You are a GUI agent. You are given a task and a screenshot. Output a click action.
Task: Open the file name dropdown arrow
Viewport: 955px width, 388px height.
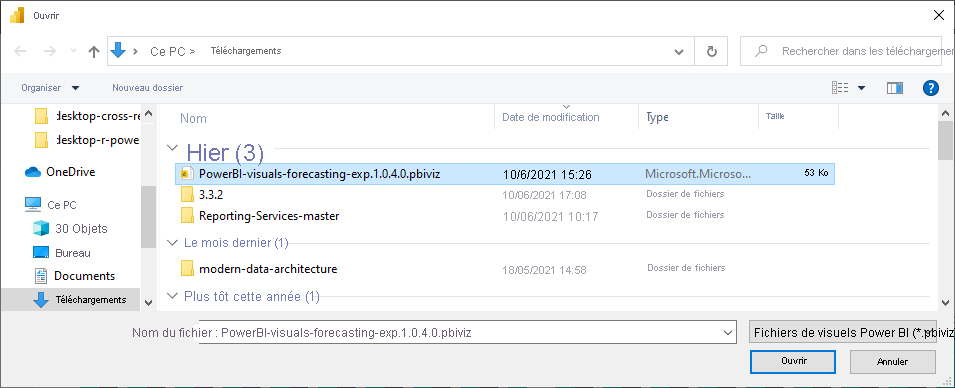pyautogui.click(x=728, y=333)
